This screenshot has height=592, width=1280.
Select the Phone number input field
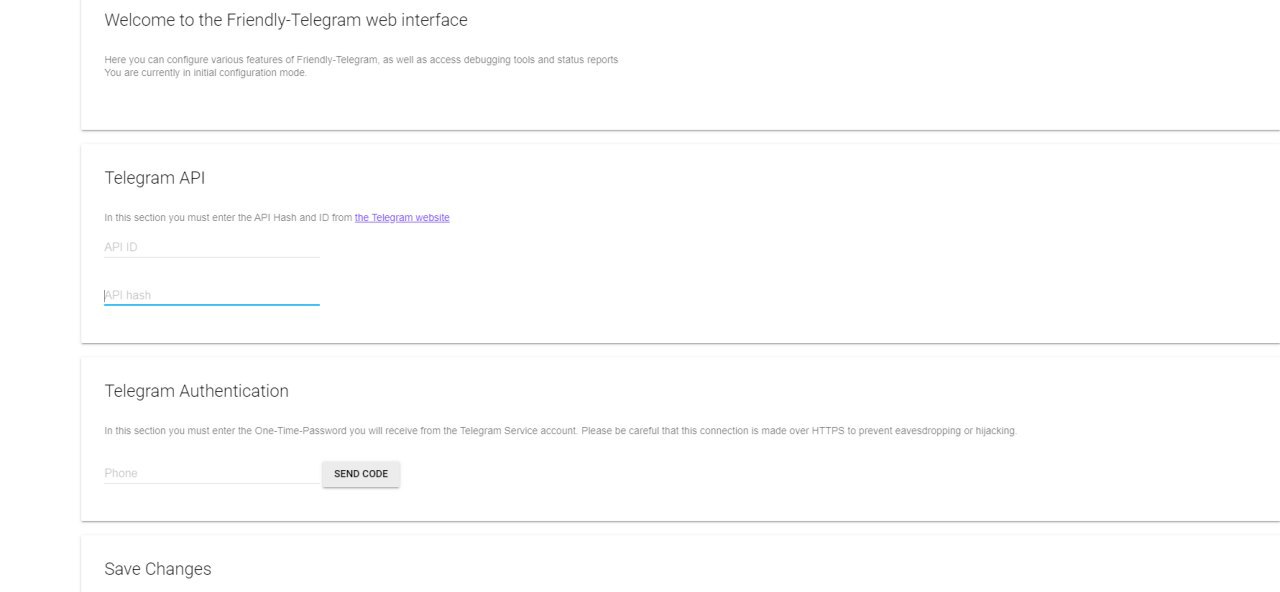pyautogui.click(x=212, y=473)
